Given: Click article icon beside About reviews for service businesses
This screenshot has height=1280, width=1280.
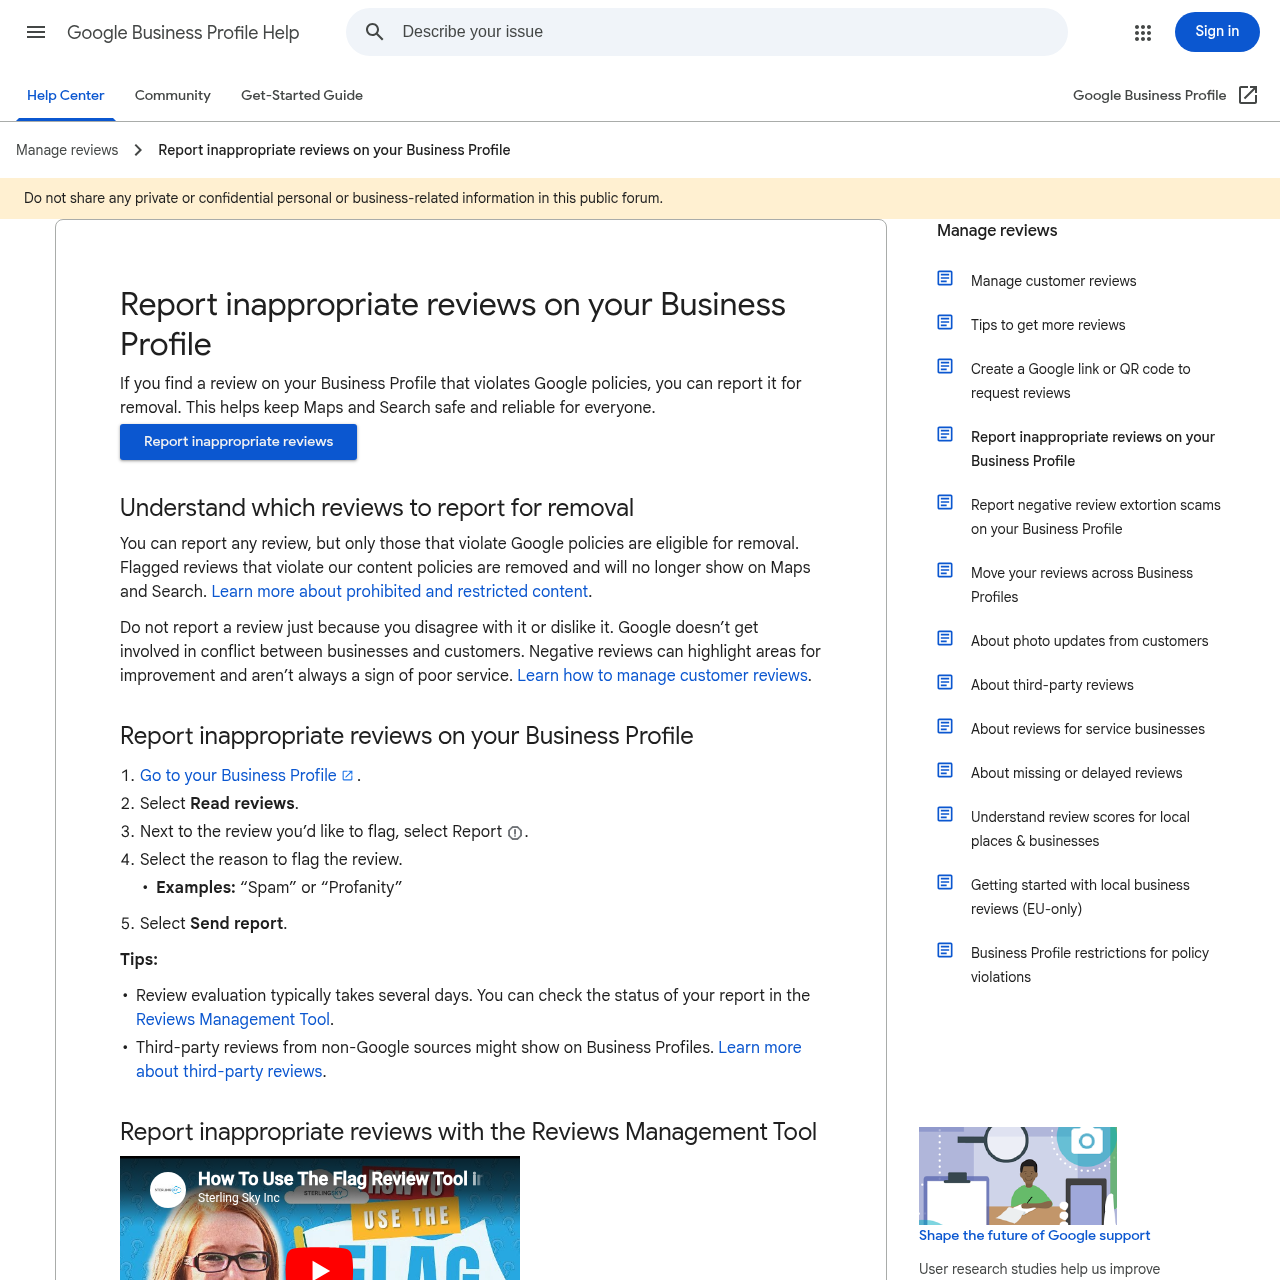Looking at the screenshot, I should [945, 726].
